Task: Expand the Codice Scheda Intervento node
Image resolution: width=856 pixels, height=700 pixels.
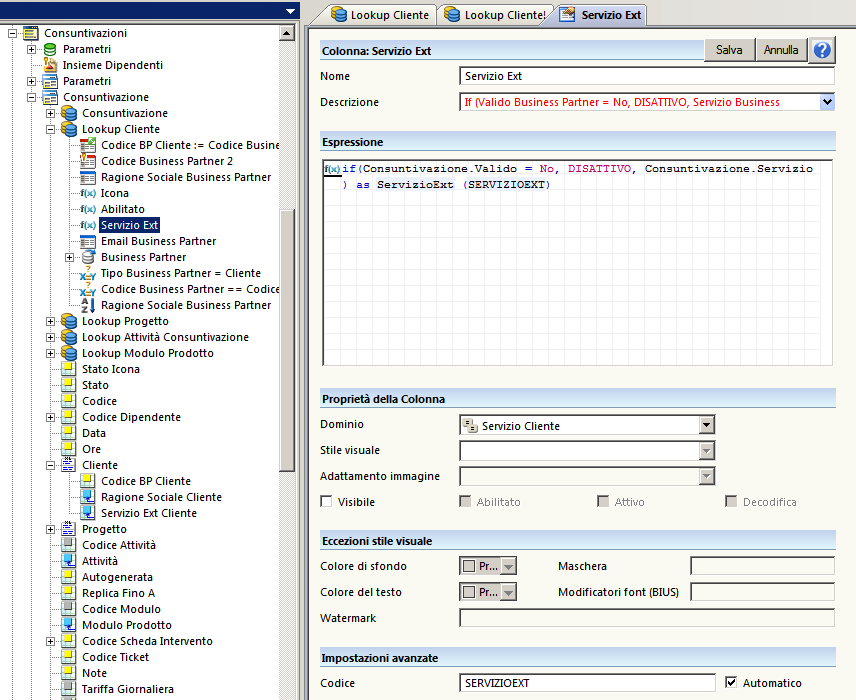Action: [51, 641]
